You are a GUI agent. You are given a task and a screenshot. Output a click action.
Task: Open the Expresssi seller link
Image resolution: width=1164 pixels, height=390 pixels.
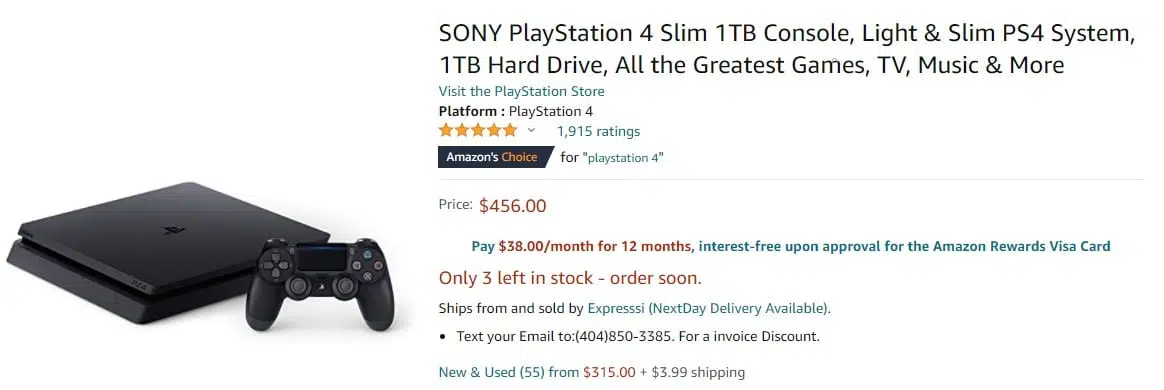click(x=709, y=308)
